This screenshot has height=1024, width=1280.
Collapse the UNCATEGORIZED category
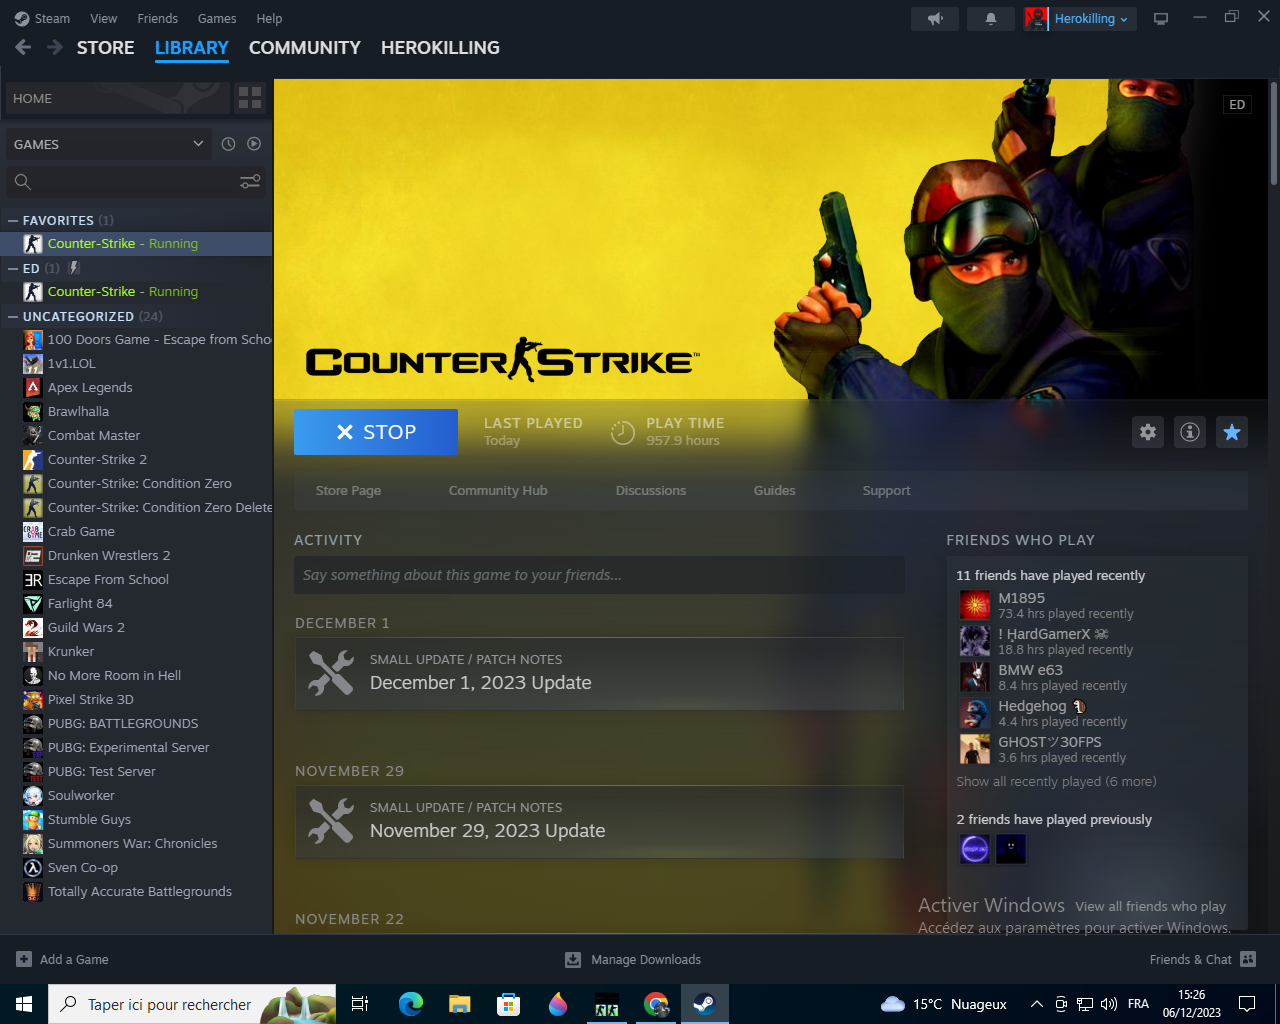13,316
